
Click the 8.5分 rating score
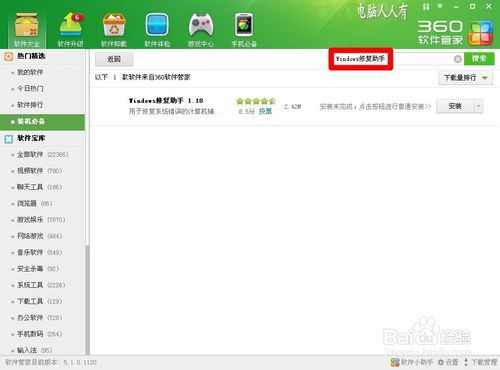(247, 112)
